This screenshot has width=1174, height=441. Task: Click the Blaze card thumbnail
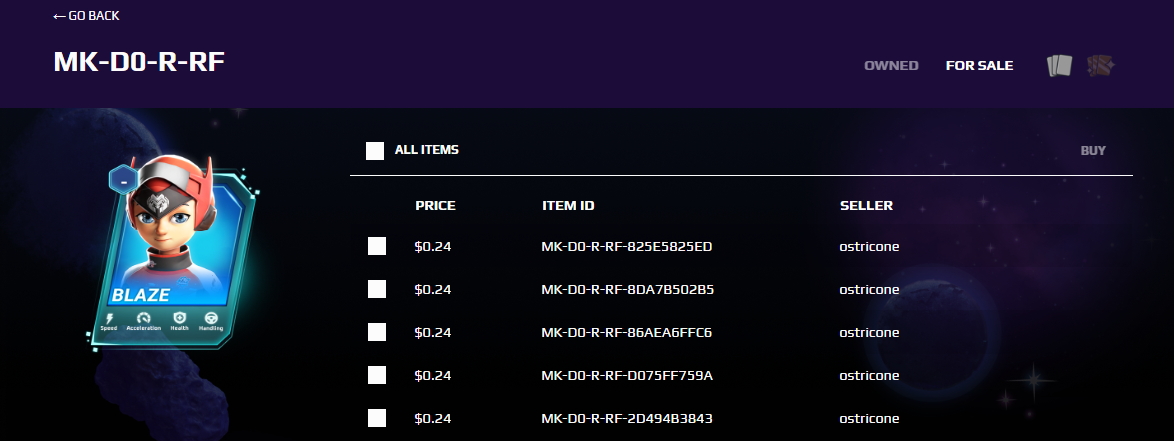click(173, 255)
